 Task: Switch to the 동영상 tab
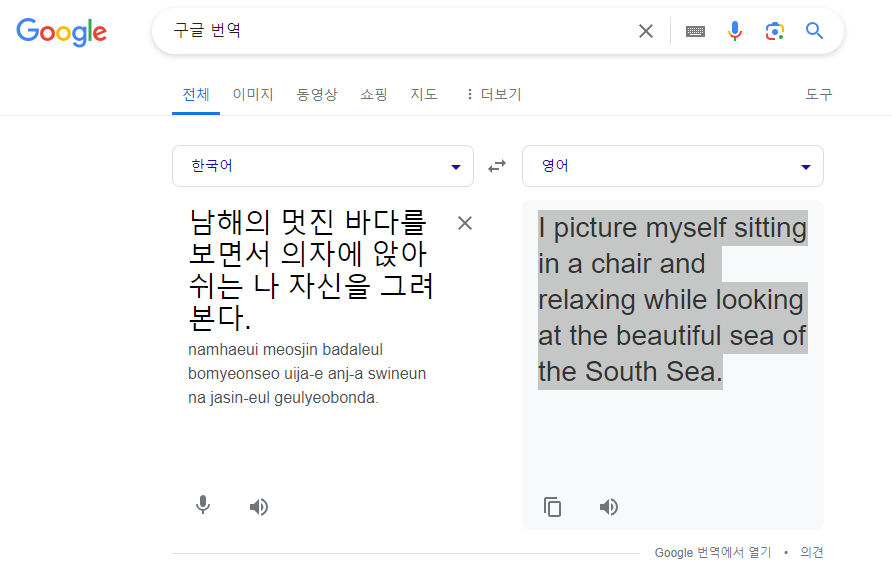coord(317,95)
